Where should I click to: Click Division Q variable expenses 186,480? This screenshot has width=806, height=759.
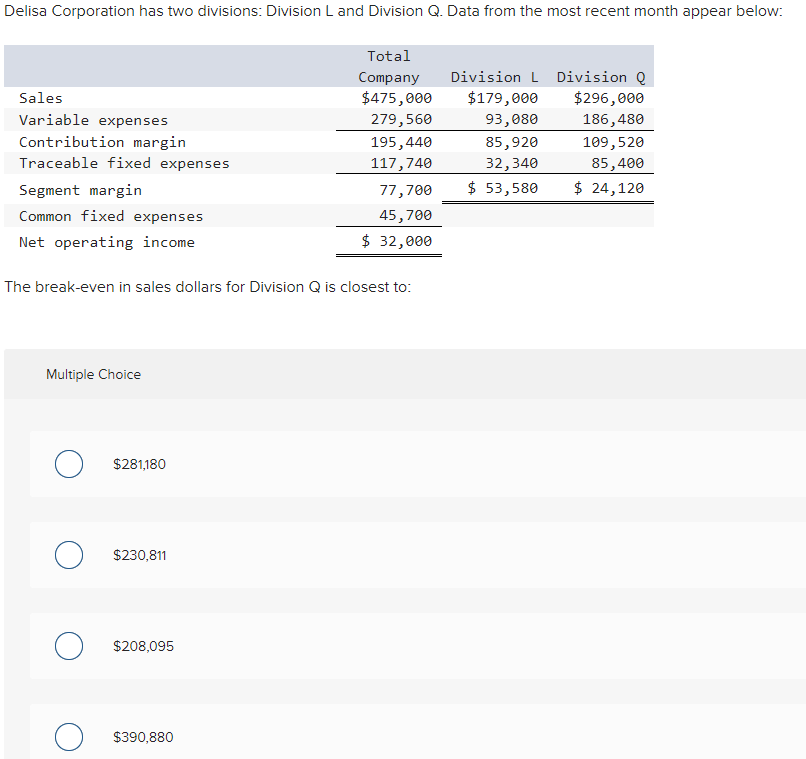pyautogui.click(x=613, y=119)
